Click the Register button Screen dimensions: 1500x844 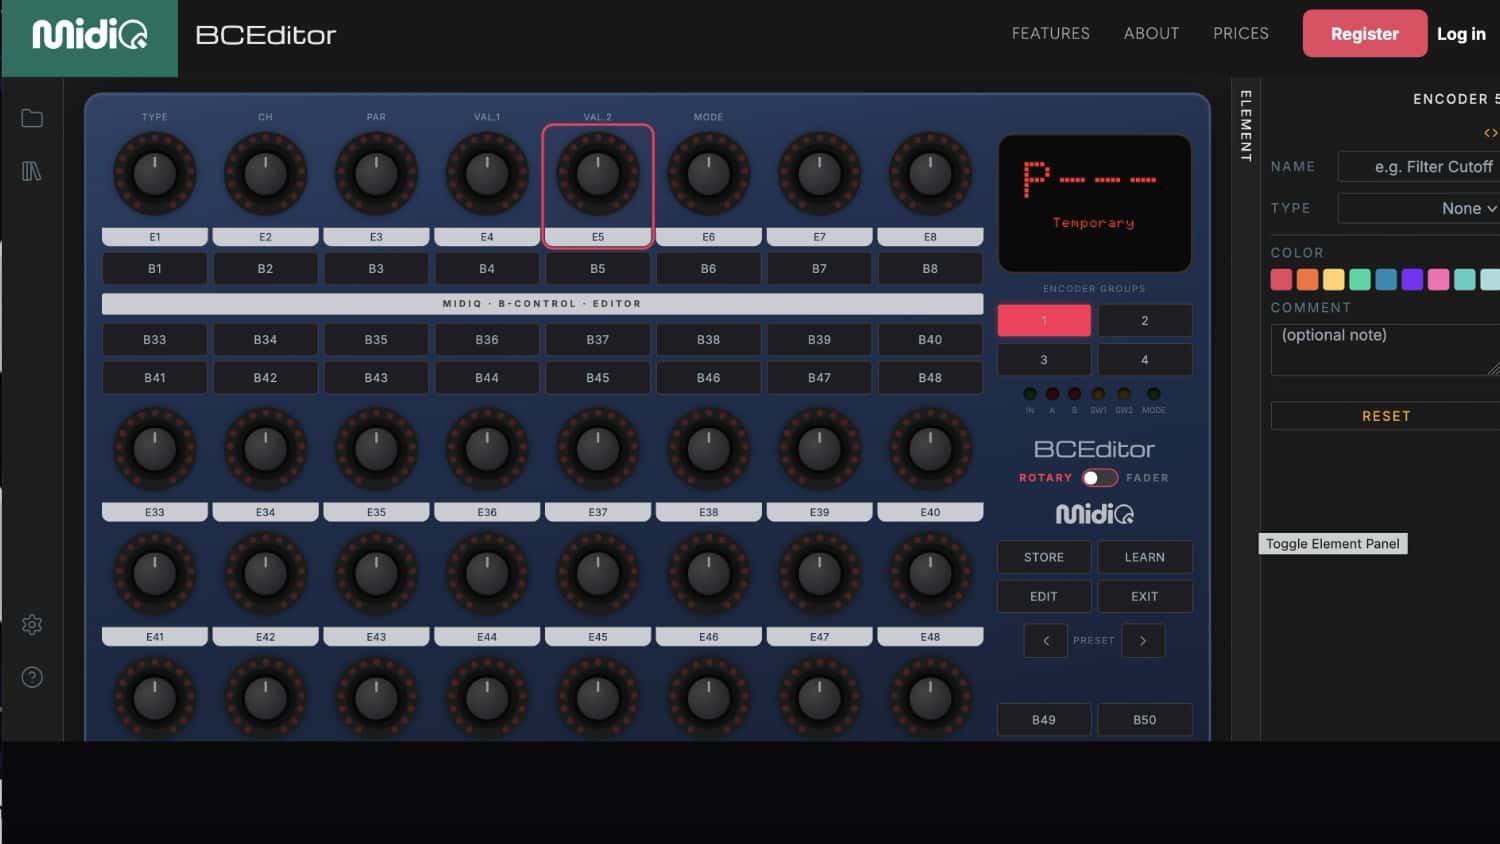point(1365,34)
